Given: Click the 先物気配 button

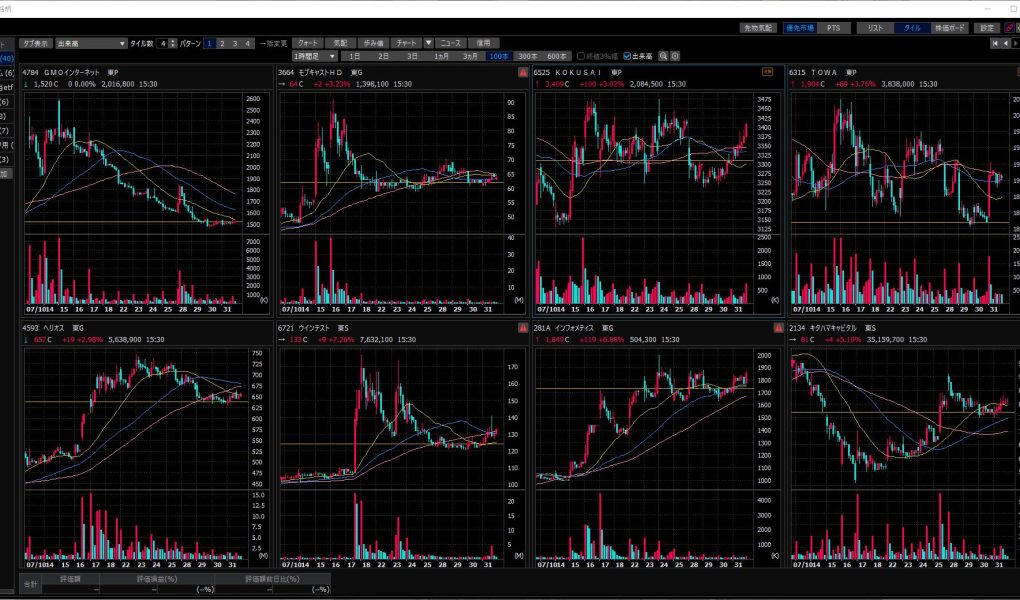Looking at the screenshot, I should (759, 28).
